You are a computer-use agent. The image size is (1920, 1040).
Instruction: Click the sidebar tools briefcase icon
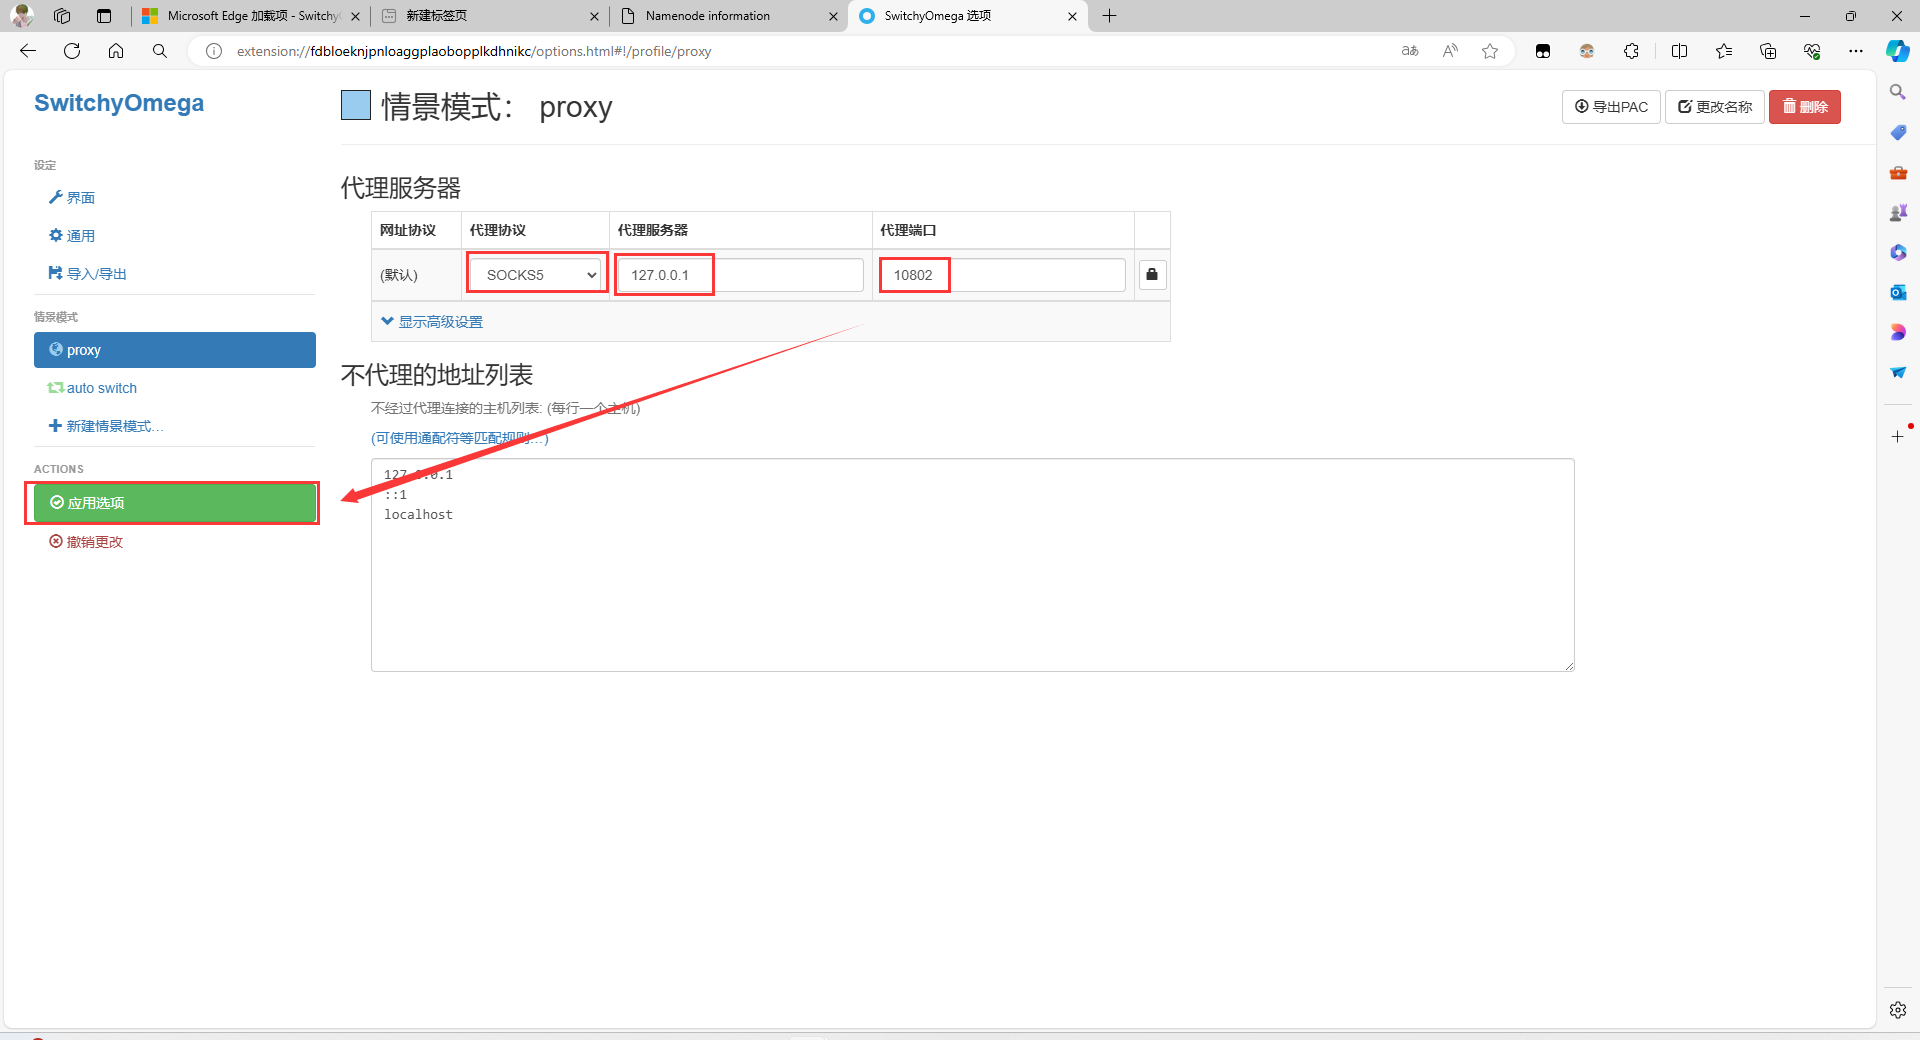click(x=1897, y=172)
